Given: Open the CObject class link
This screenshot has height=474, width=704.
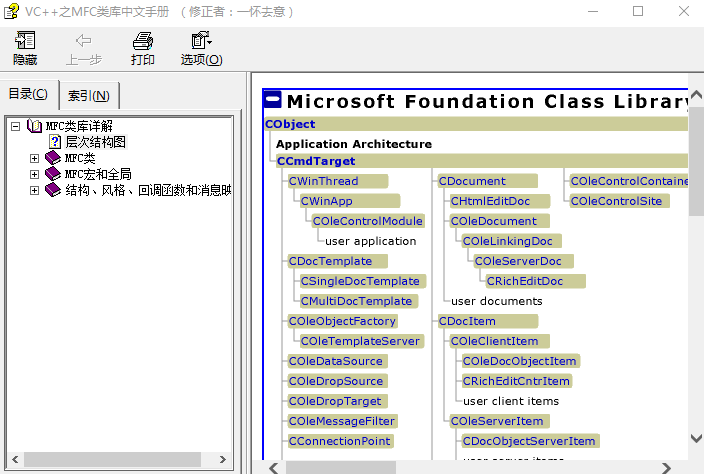Looking at the screenshot, I should [x=290, y=124].
